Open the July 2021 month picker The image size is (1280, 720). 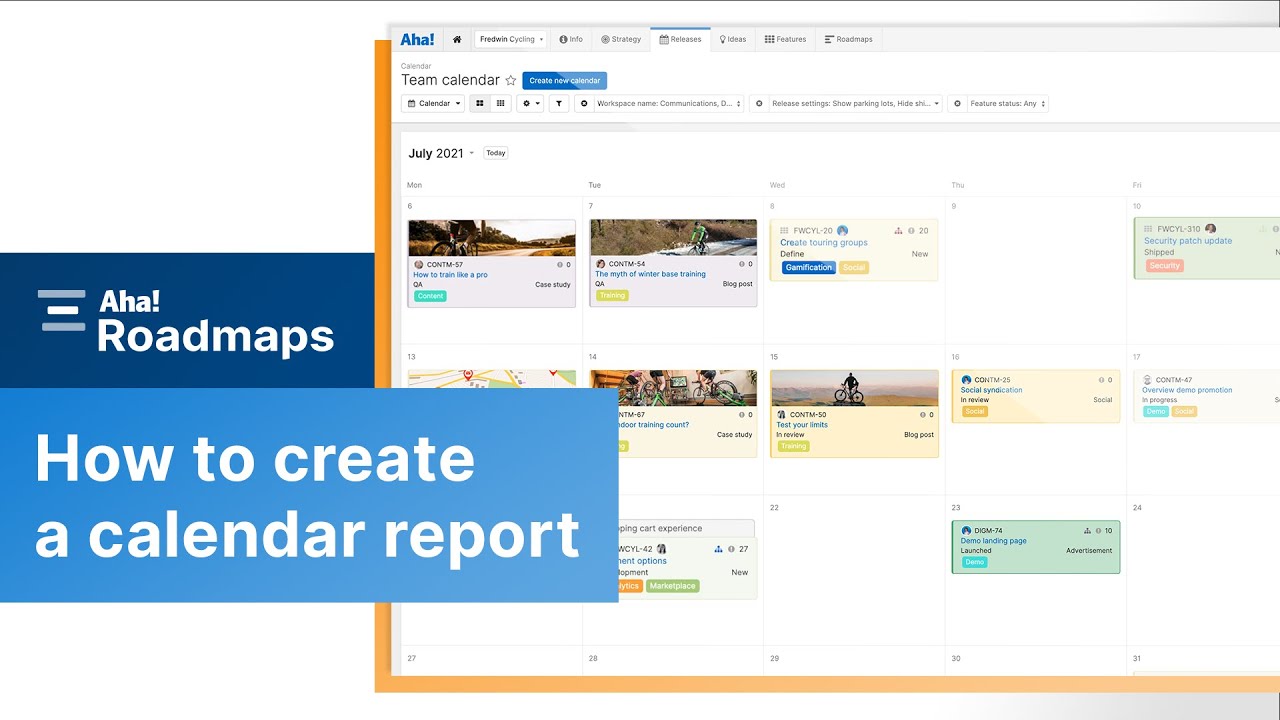[x=441, y=153]
